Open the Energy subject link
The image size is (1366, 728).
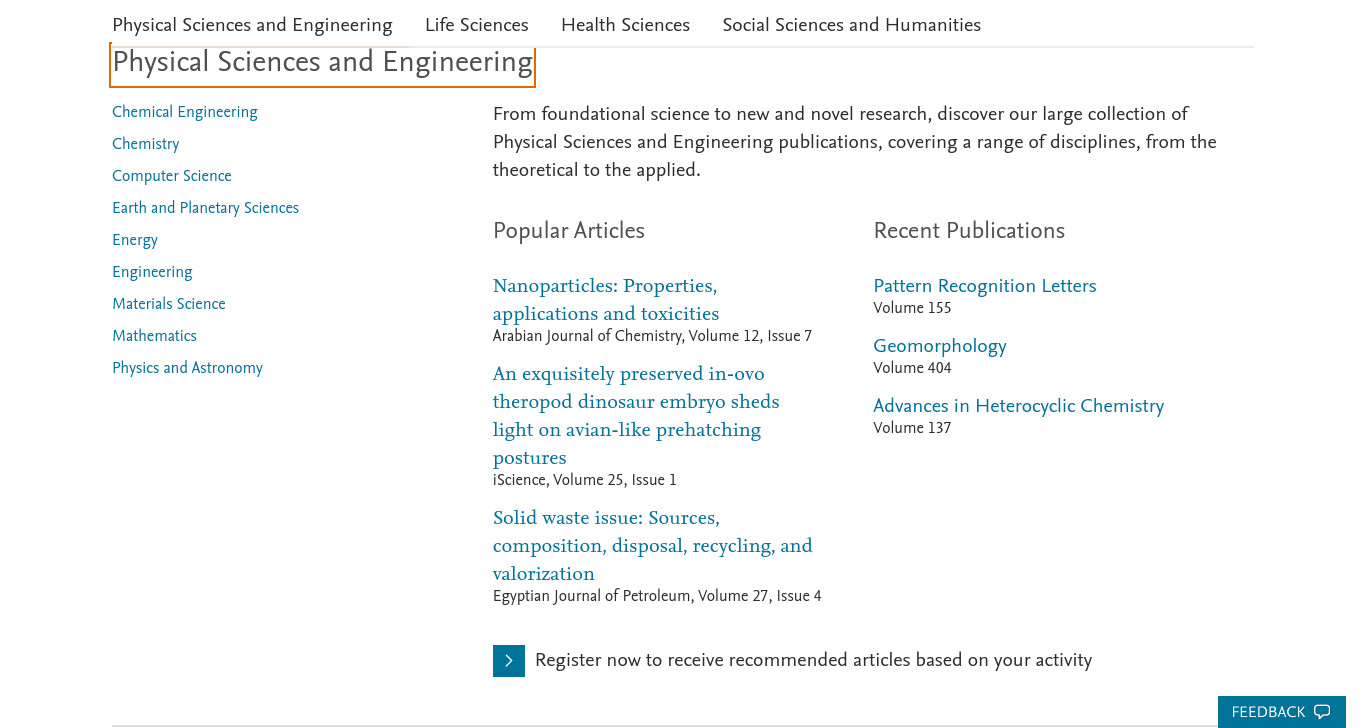[x=135, y=240]
